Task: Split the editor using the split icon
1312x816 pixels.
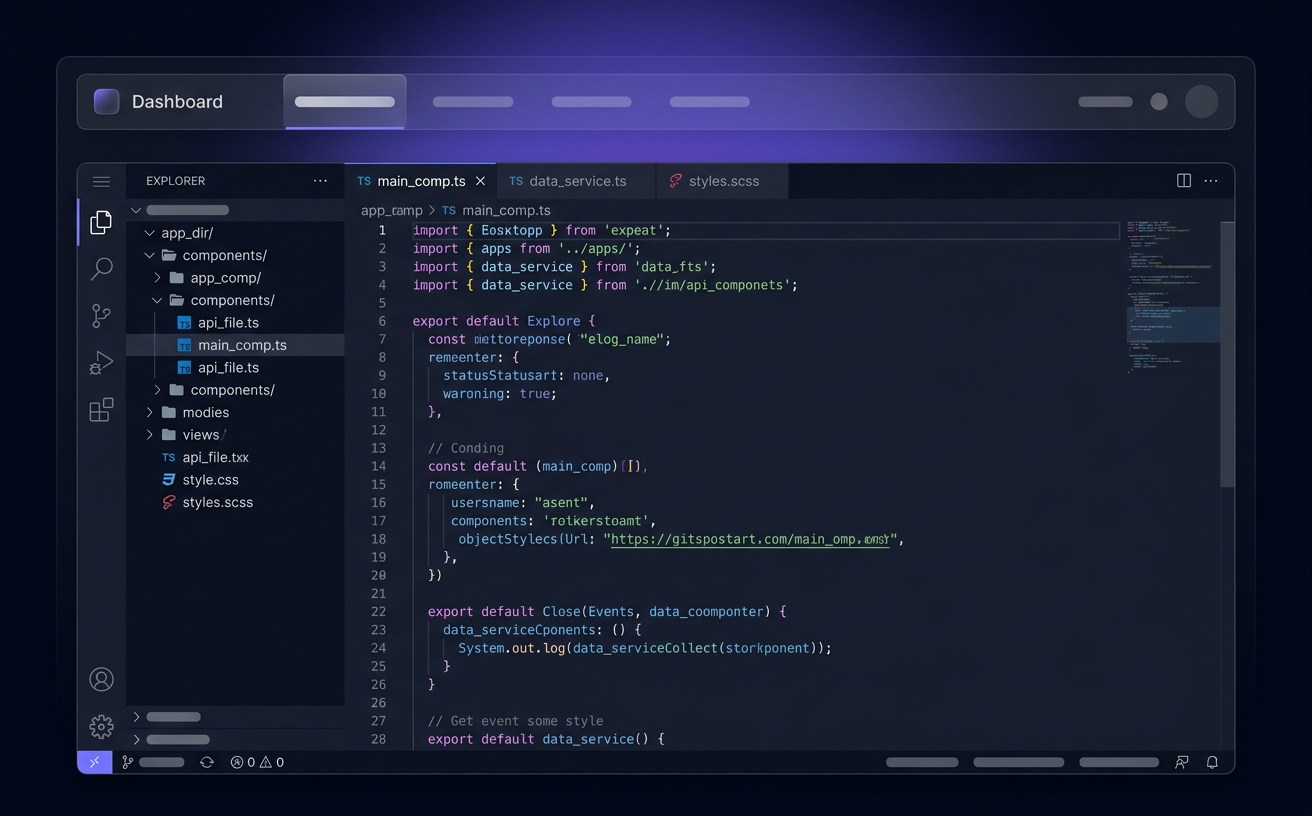Action: (x=1183, y=181)
